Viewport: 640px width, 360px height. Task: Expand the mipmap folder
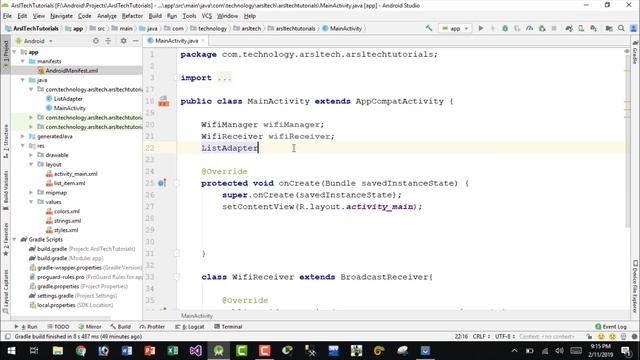31,193
